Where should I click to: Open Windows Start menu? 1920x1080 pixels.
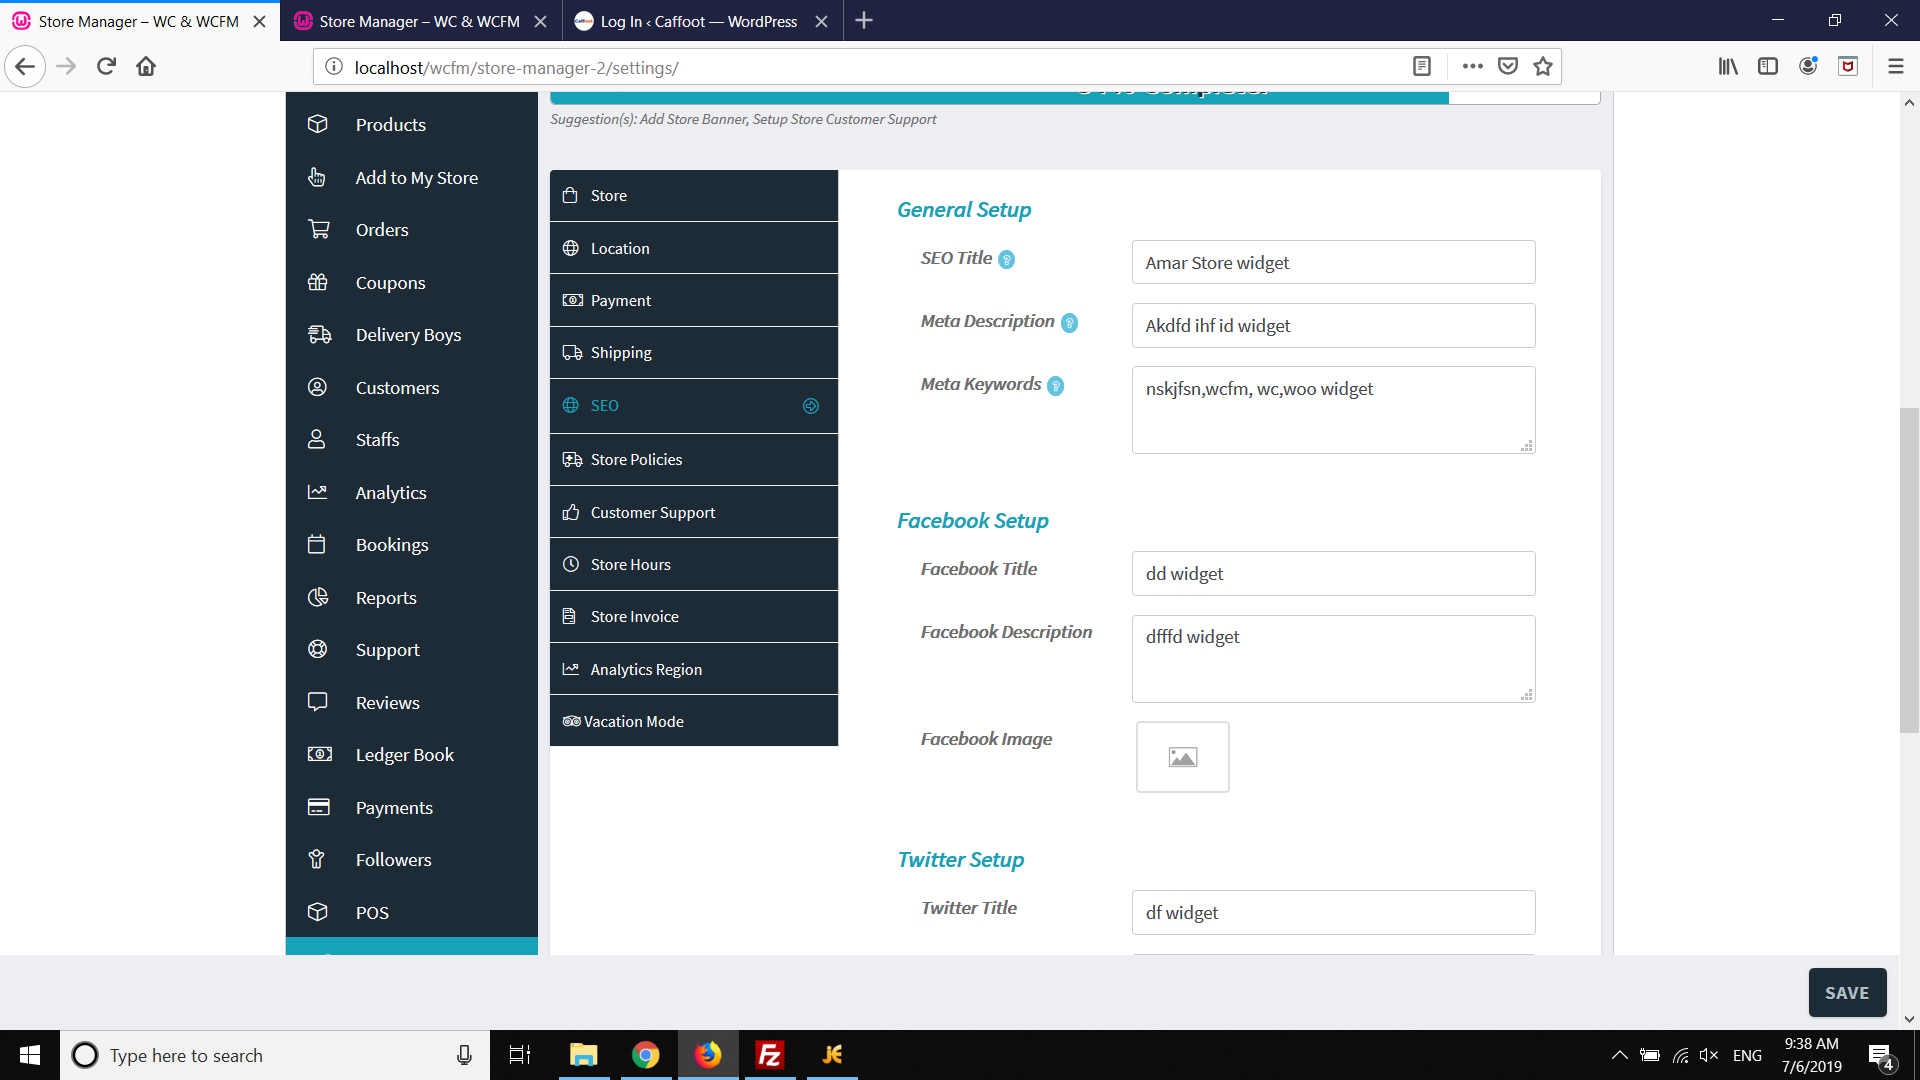[x=30, y=1055]
